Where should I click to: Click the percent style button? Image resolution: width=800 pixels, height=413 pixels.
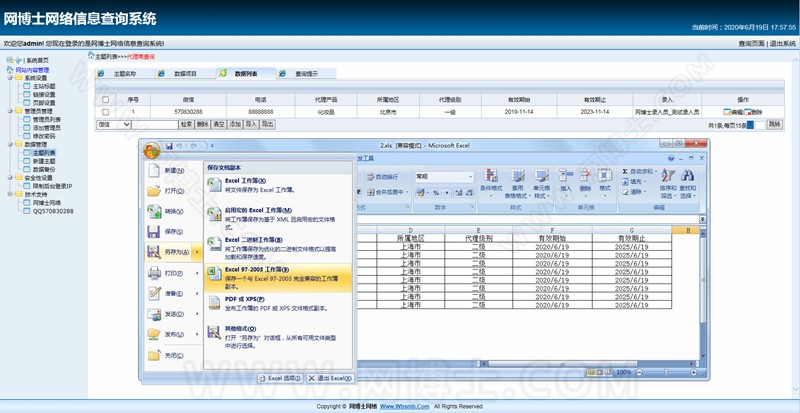(436, 192)
